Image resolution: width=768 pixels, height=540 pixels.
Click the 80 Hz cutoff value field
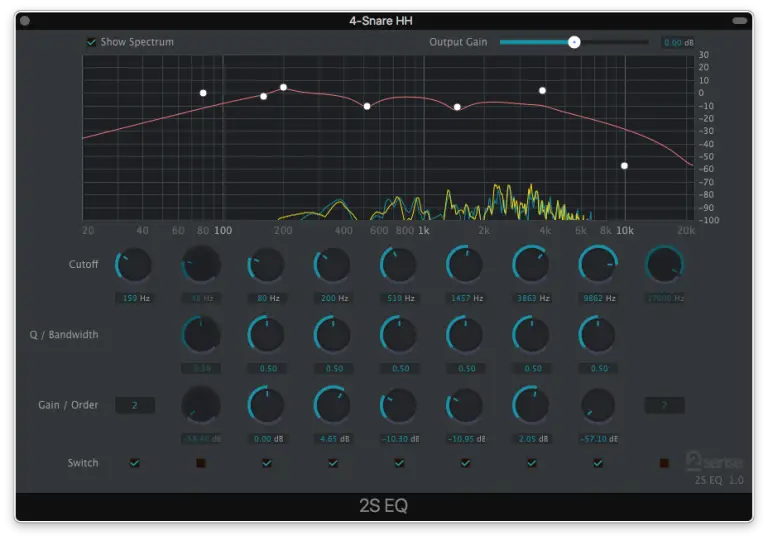coord(268,298)
